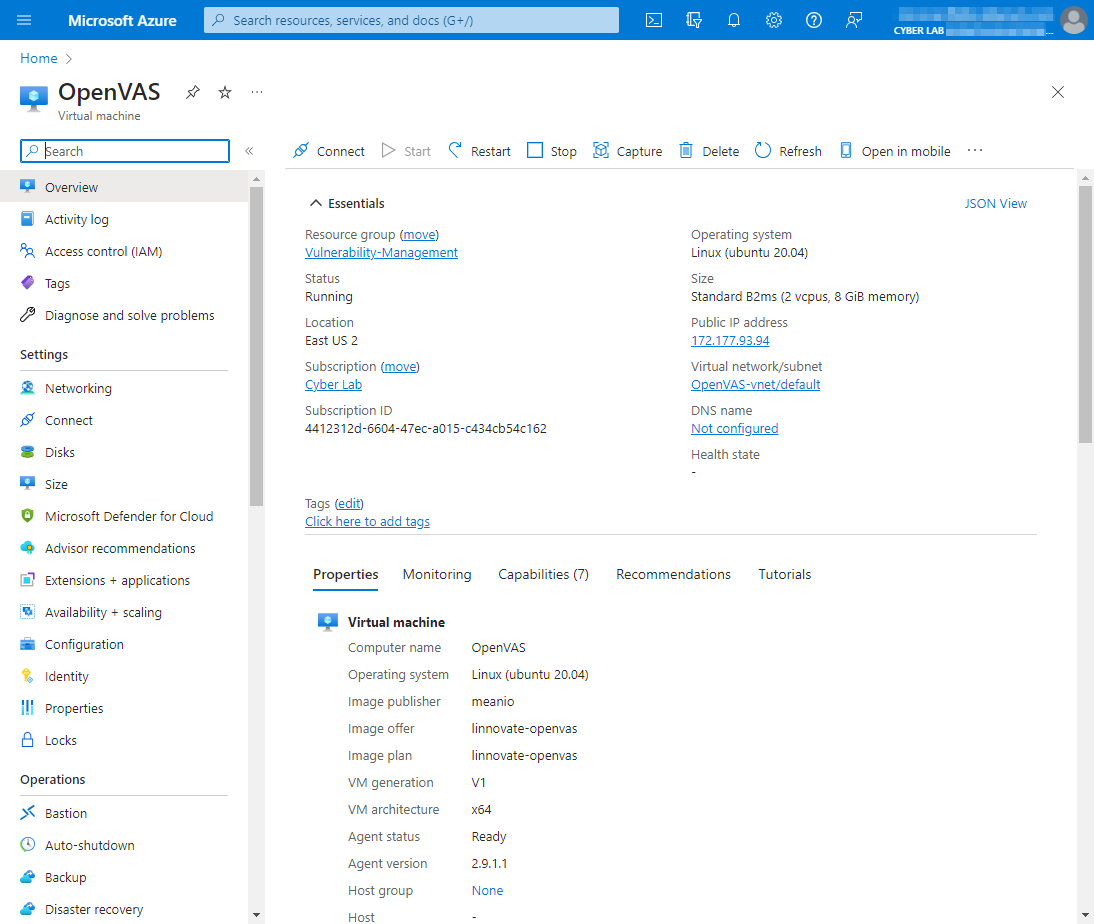Open the account avatar menu

[1073, 20]
